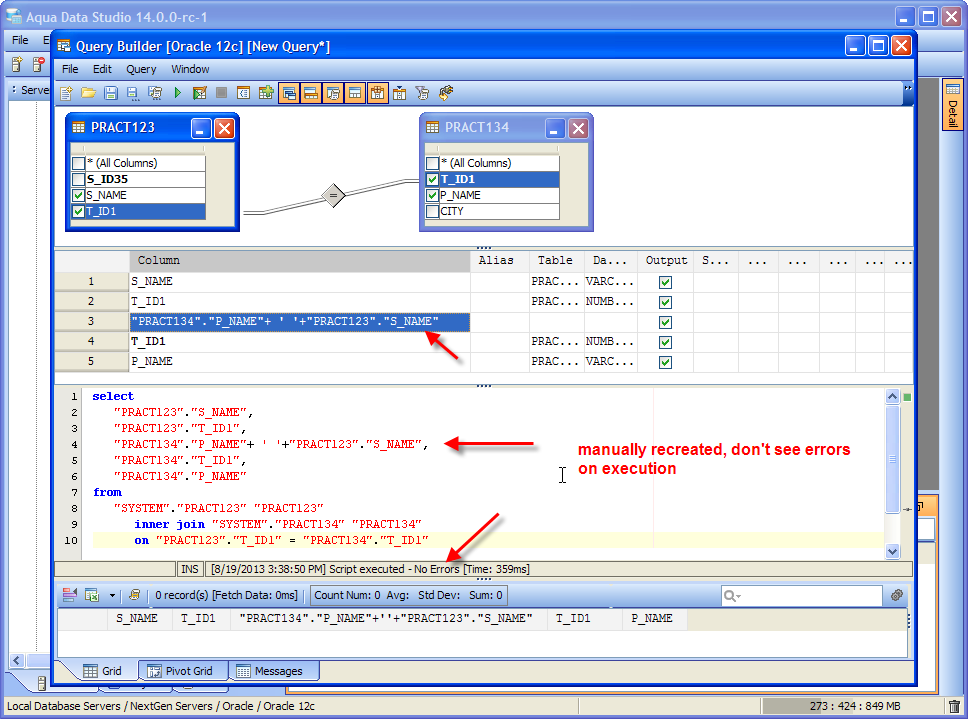Open the search magnifier dropdown in results
Viewport: 968px width, 719px height.
tap(732, 596)
